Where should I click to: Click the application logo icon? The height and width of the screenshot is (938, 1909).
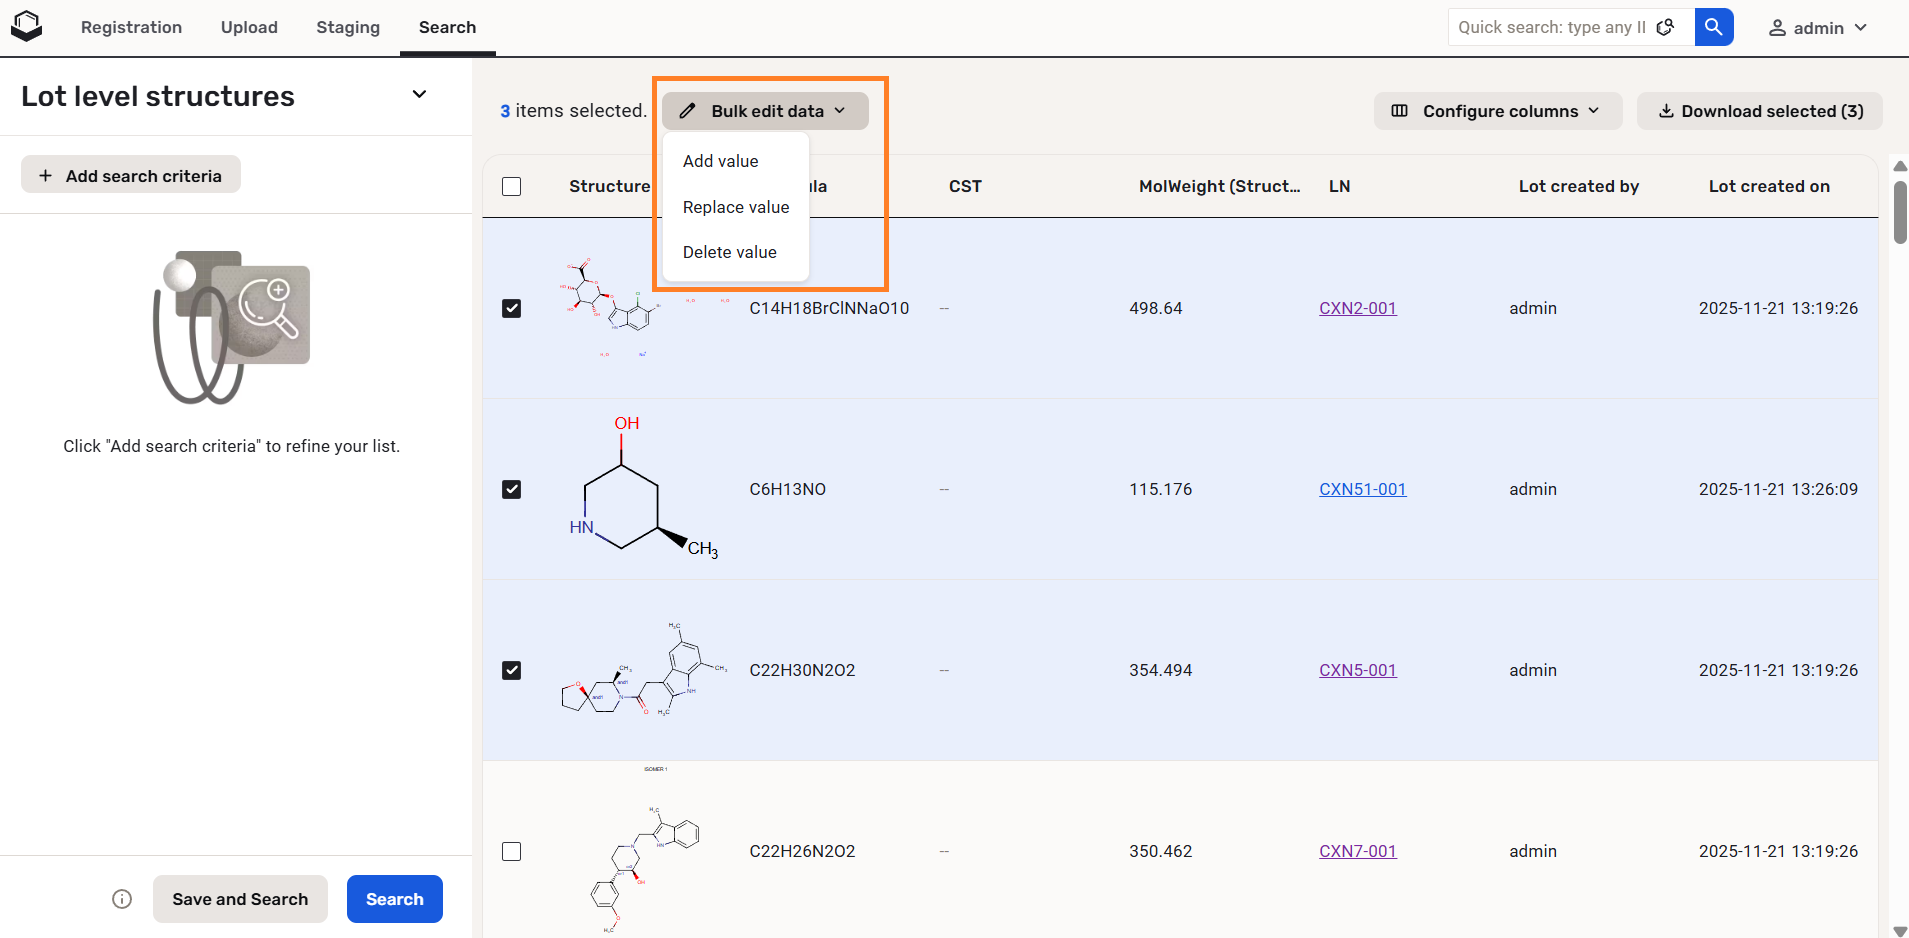(26, 27)
